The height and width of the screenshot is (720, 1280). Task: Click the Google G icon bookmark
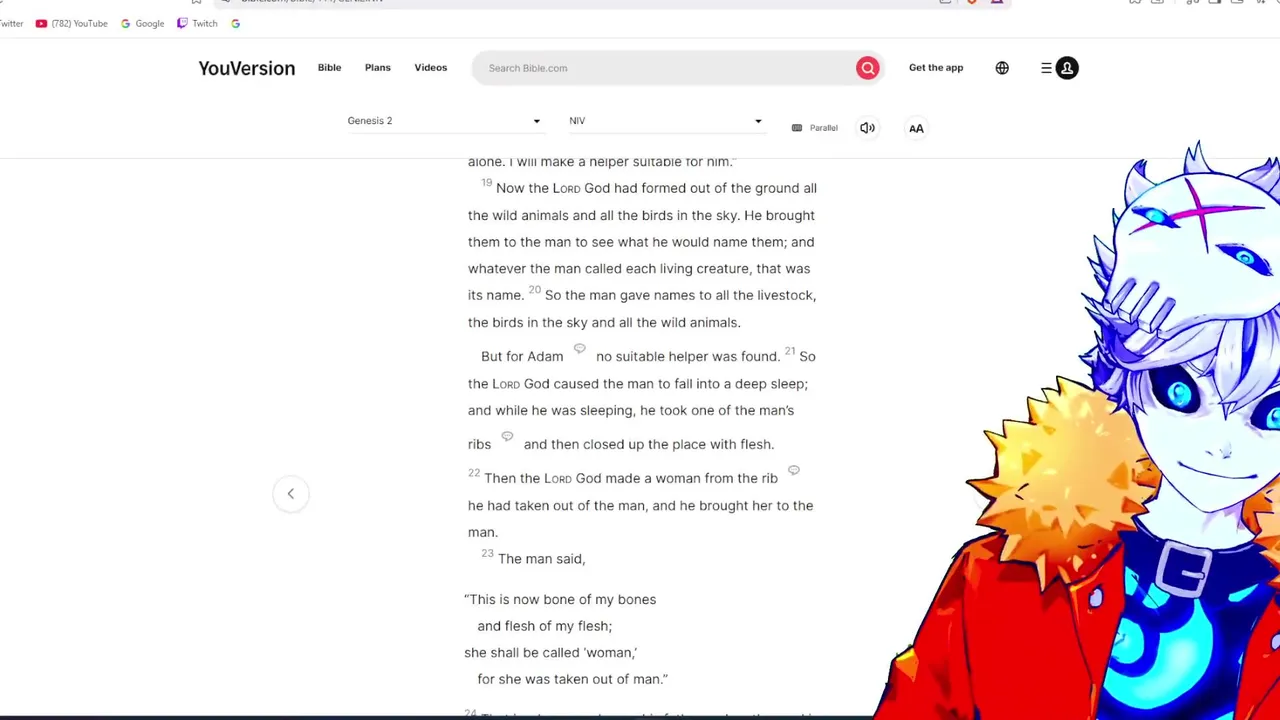point(235,23)
